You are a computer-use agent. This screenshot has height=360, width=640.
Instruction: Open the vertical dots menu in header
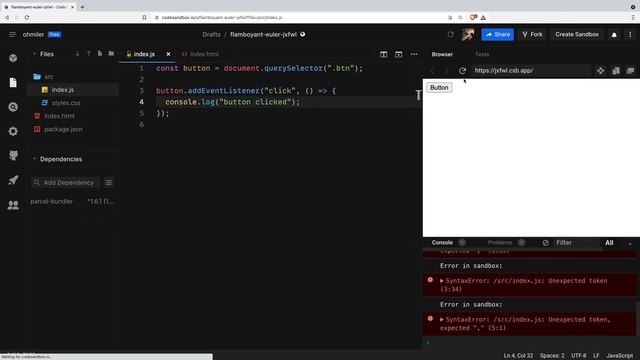[x=630, y=35]
